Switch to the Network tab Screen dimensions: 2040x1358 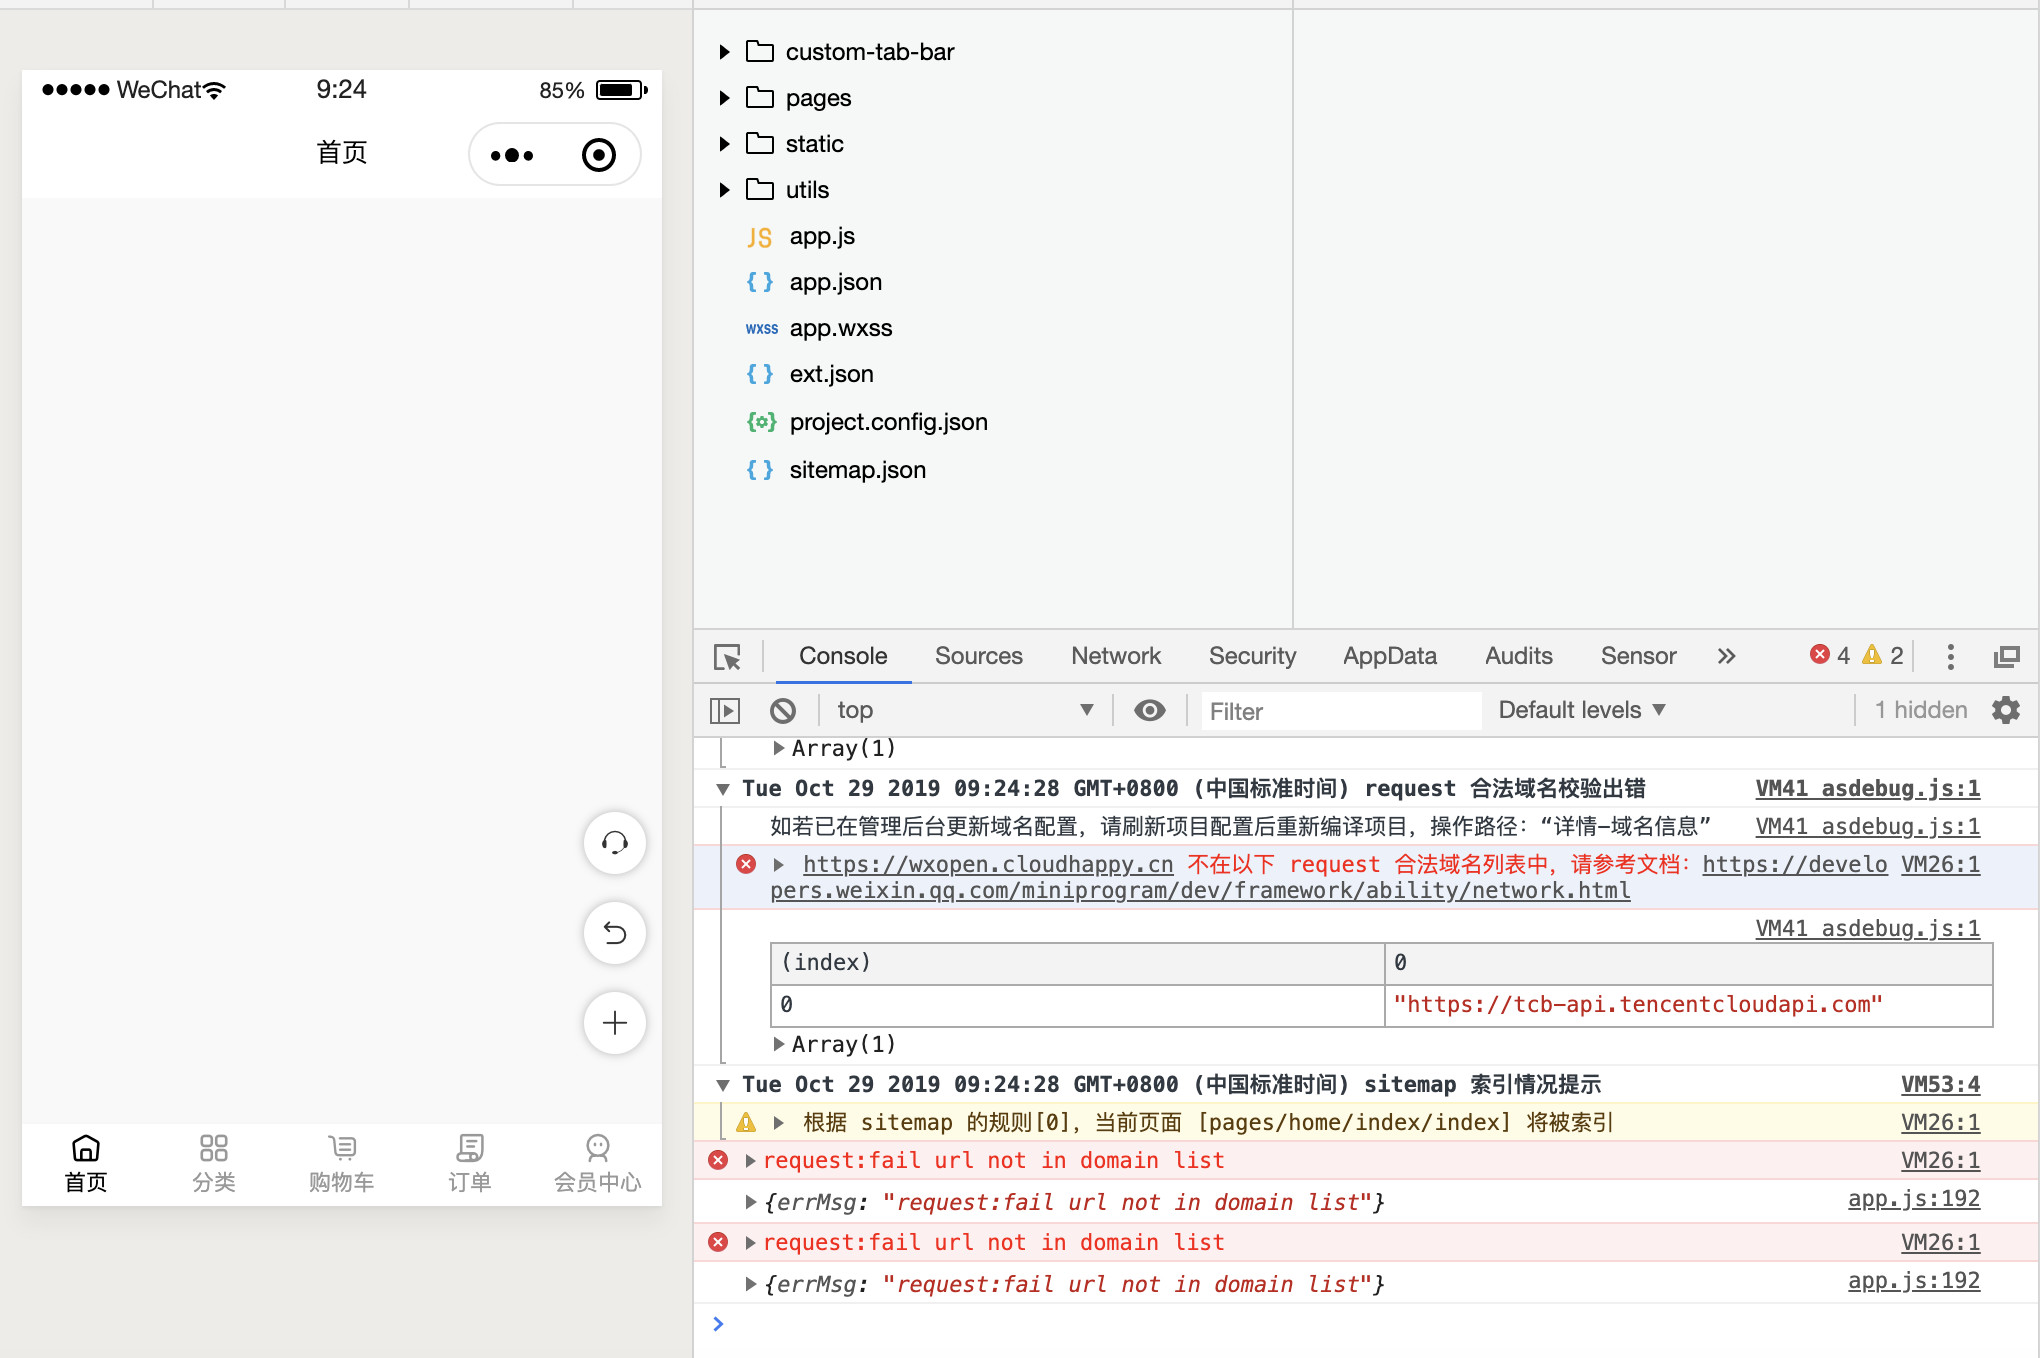tap(1115, 656)
